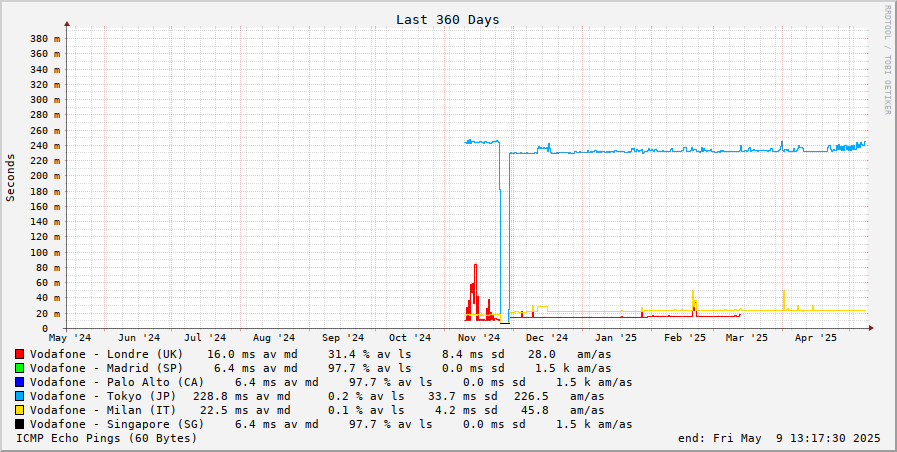The height and width of the screenshot is (452, 897).
Task: Click the "Jun '24" x-axis label
Action: click(x=139, y=338)
